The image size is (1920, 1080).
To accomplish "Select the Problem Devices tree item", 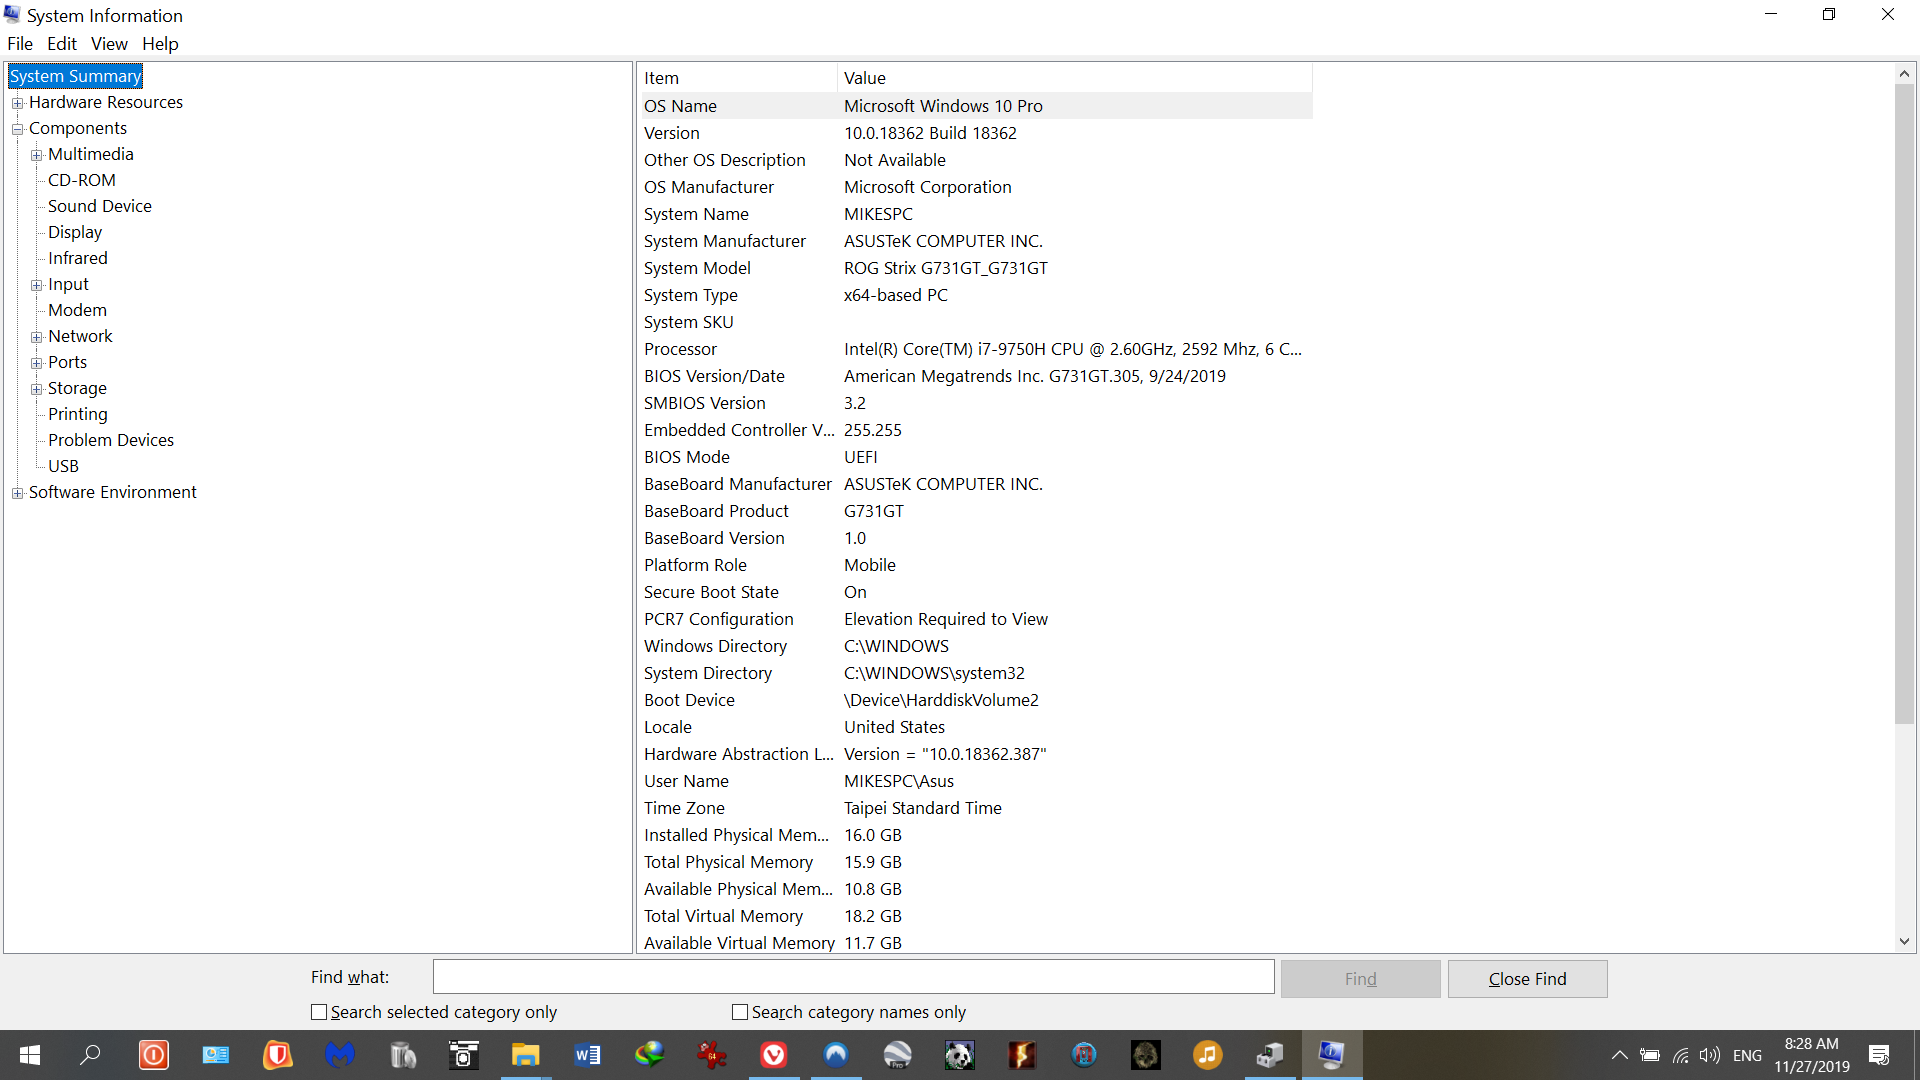I will 111,440.
